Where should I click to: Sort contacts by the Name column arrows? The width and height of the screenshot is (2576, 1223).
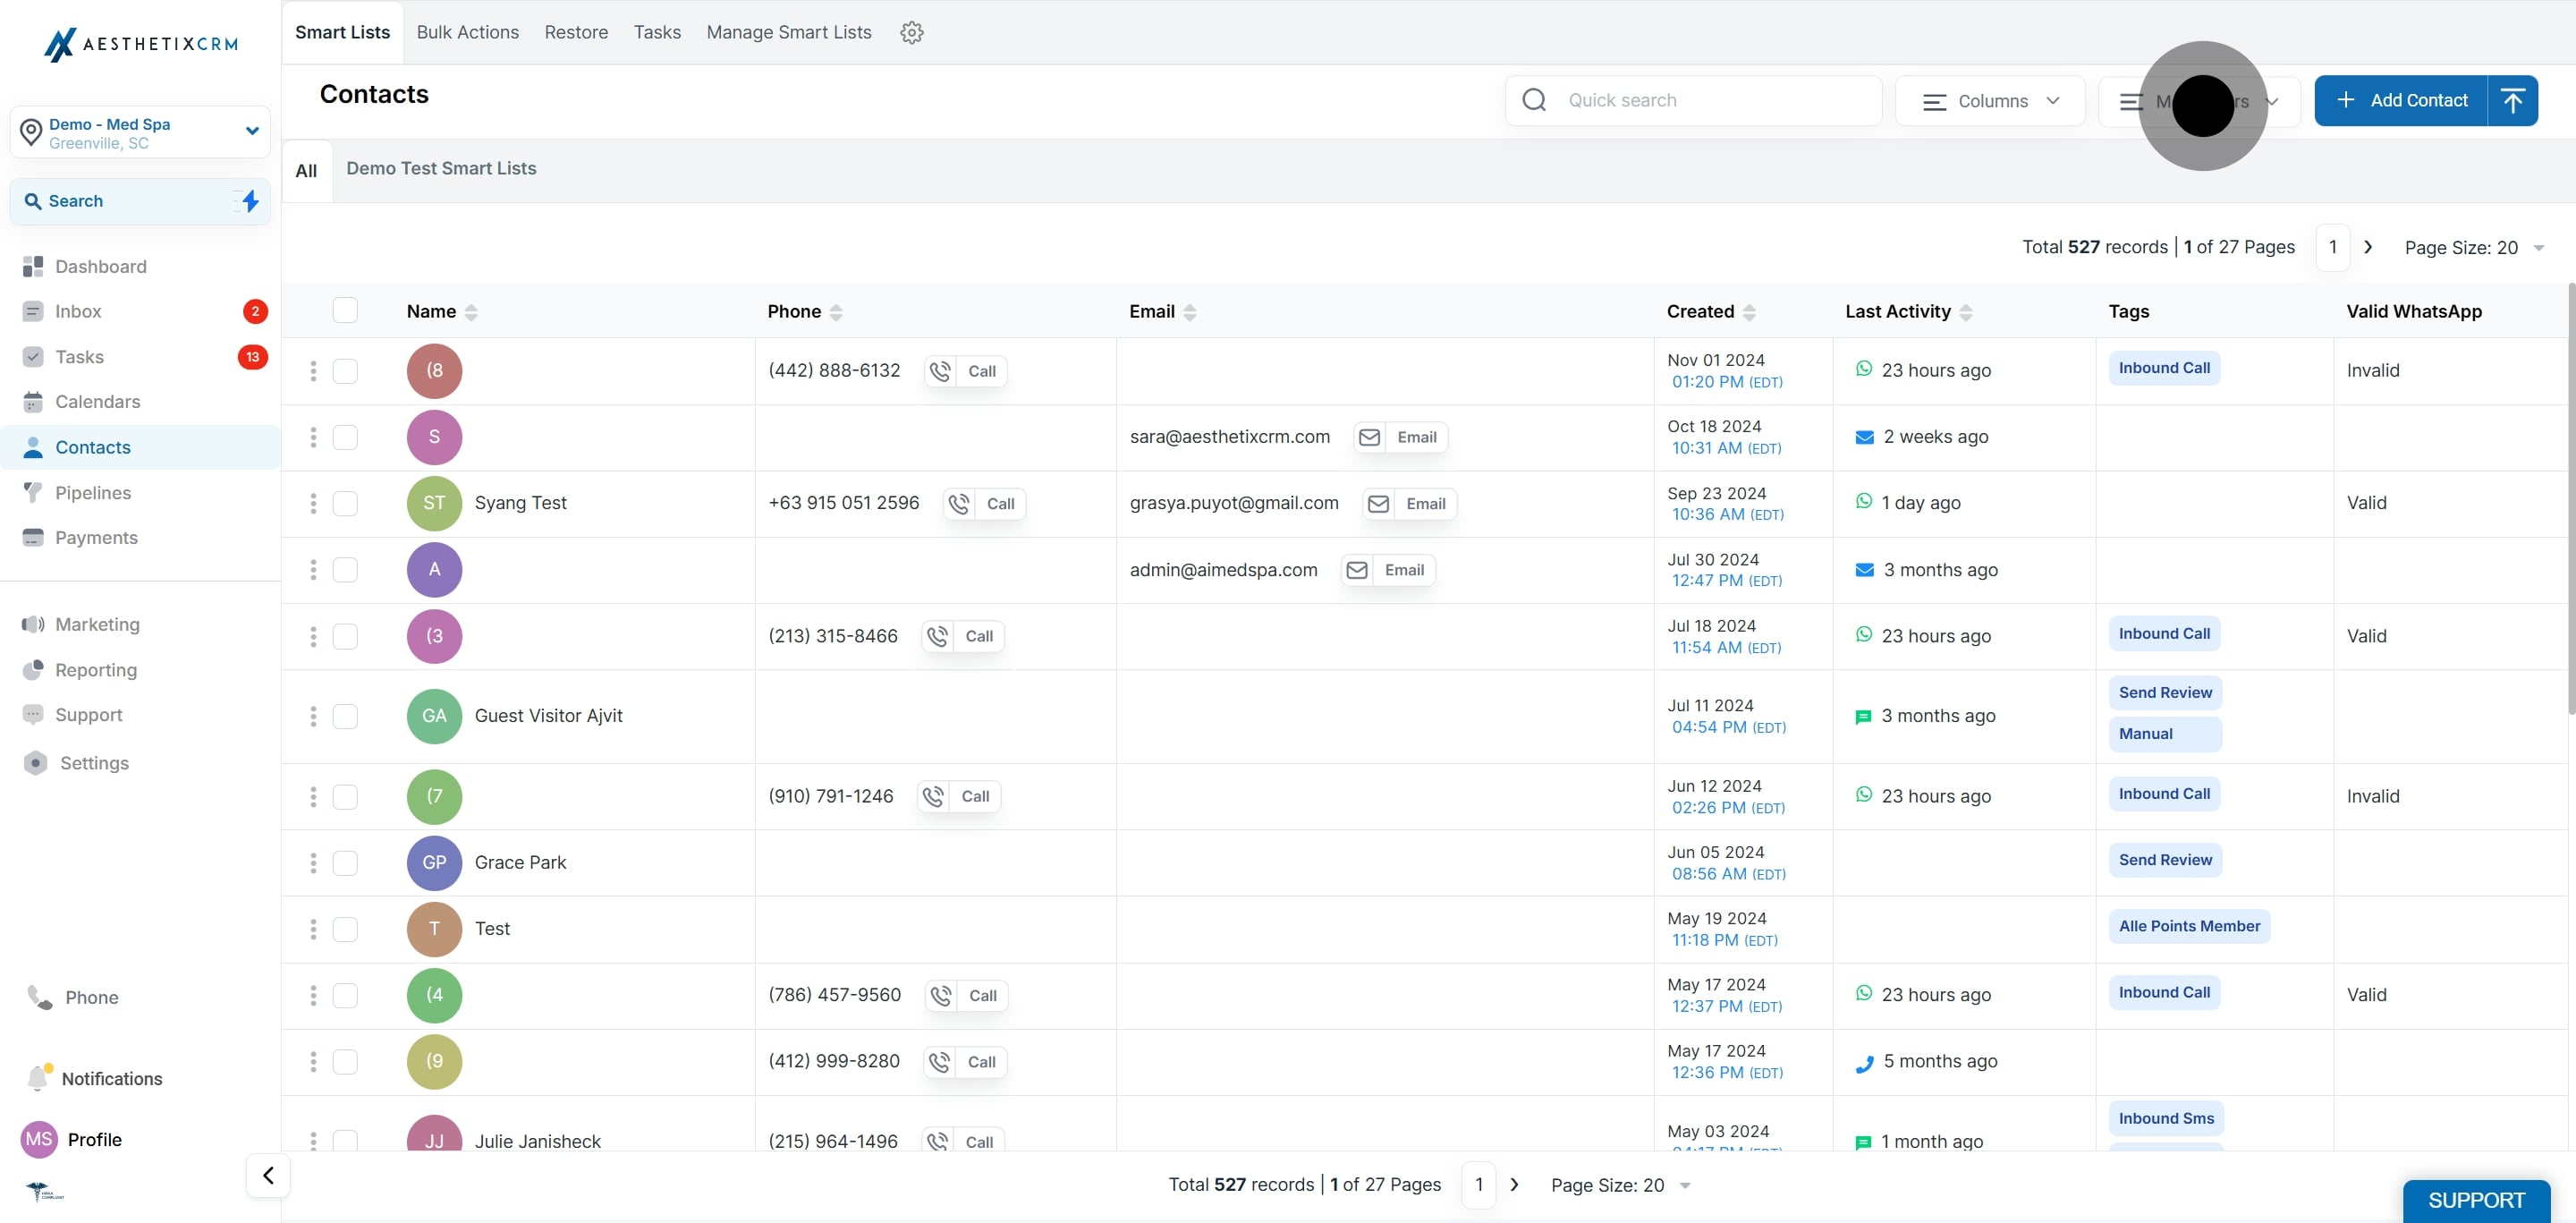click(x=471, y=312)
